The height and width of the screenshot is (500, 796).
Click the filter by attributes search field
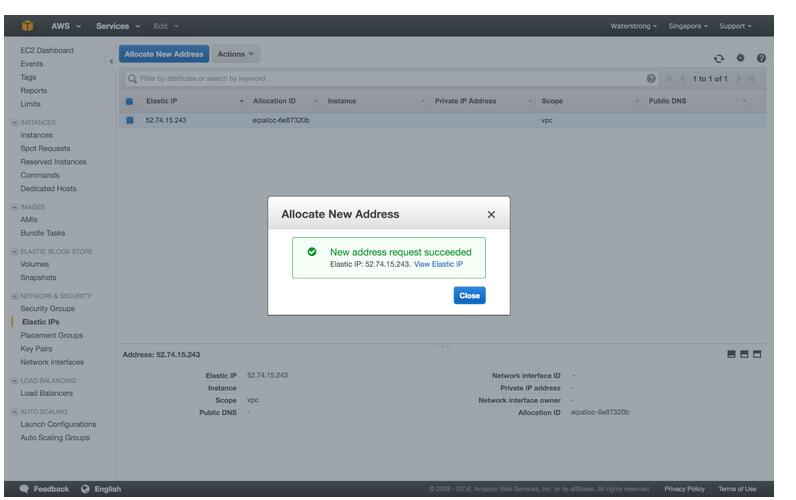(391, 79)
